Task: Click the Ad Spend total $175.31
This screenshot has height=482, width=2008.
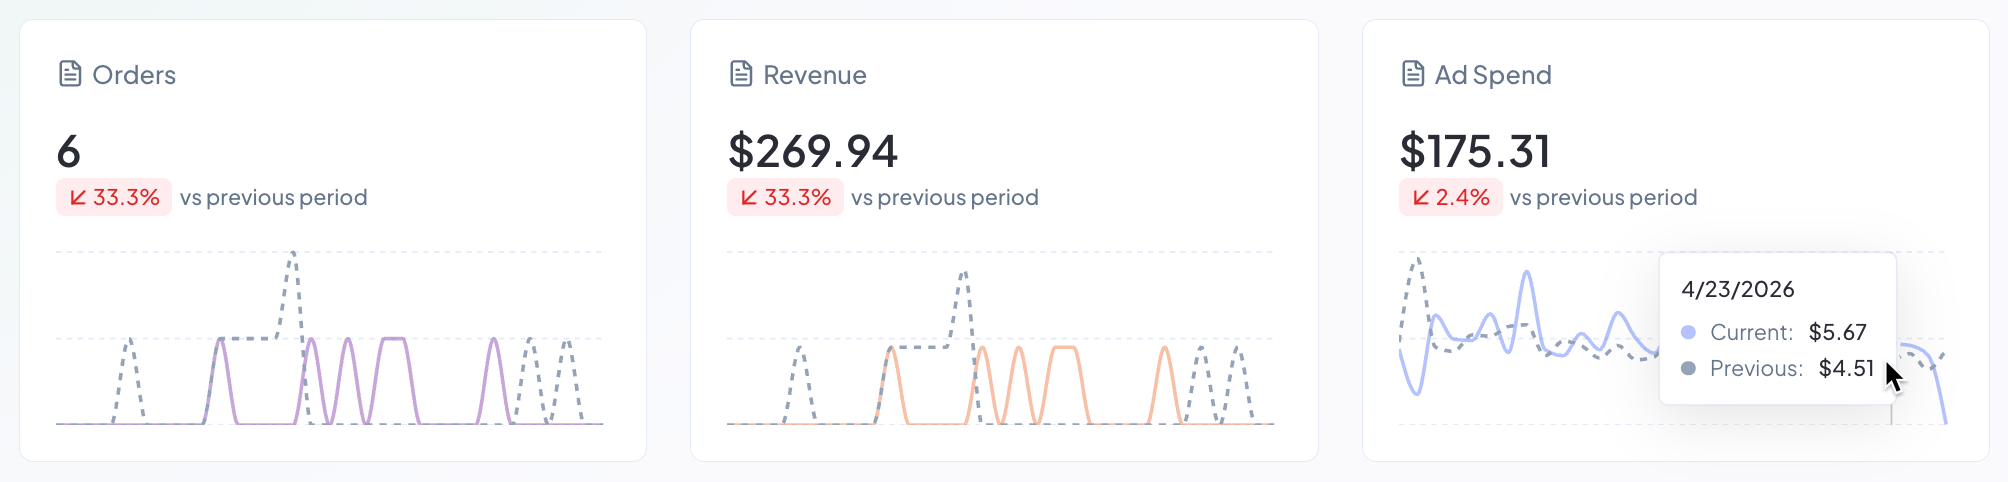Action: tap(1475, 151)
